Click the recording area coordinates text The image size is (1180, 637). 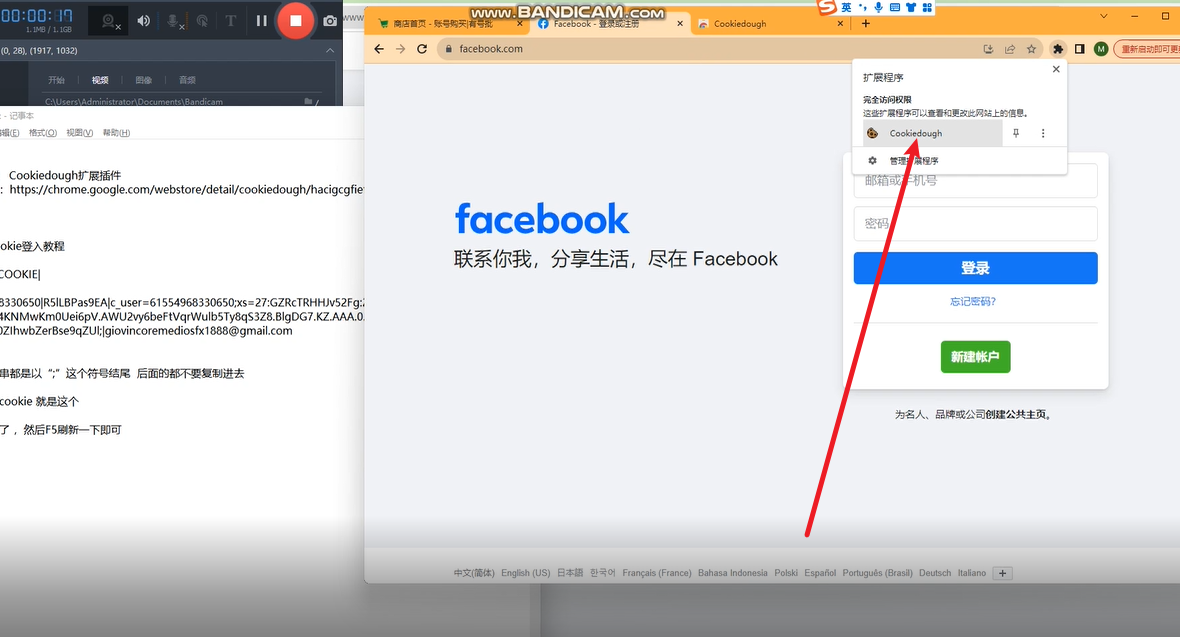coord(39,50)
